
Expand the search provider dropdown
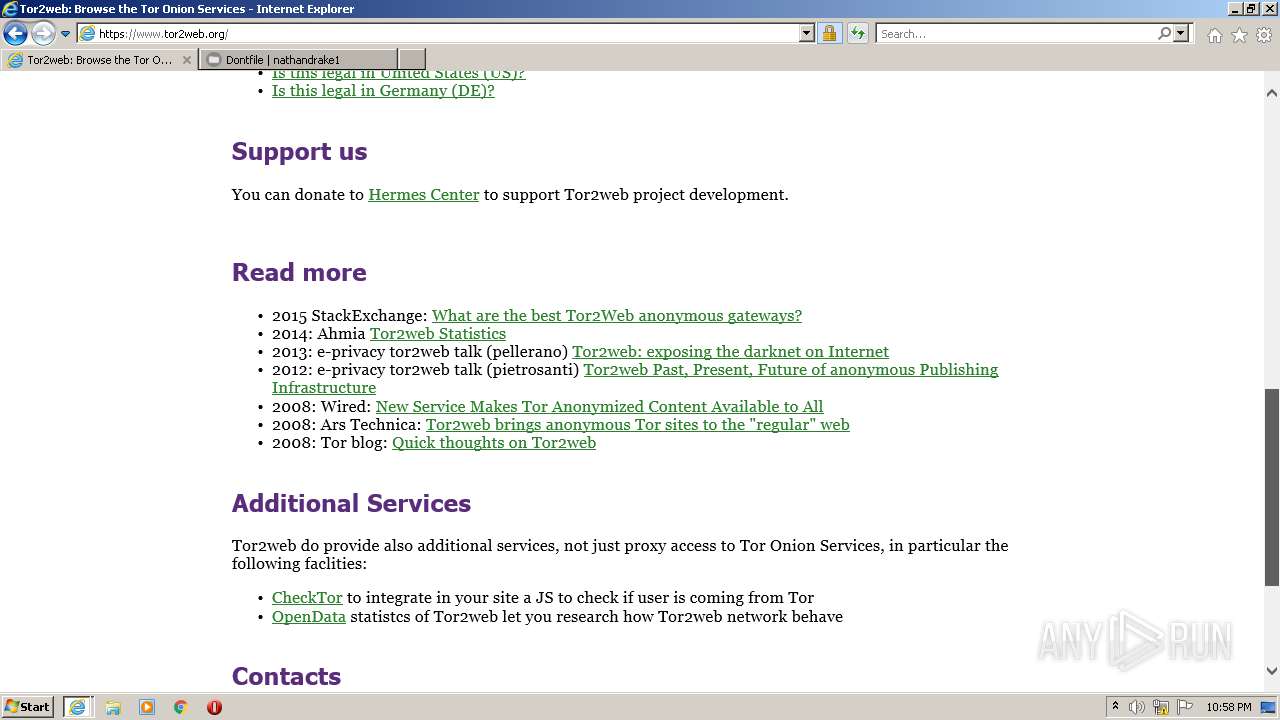(1181, 33)
